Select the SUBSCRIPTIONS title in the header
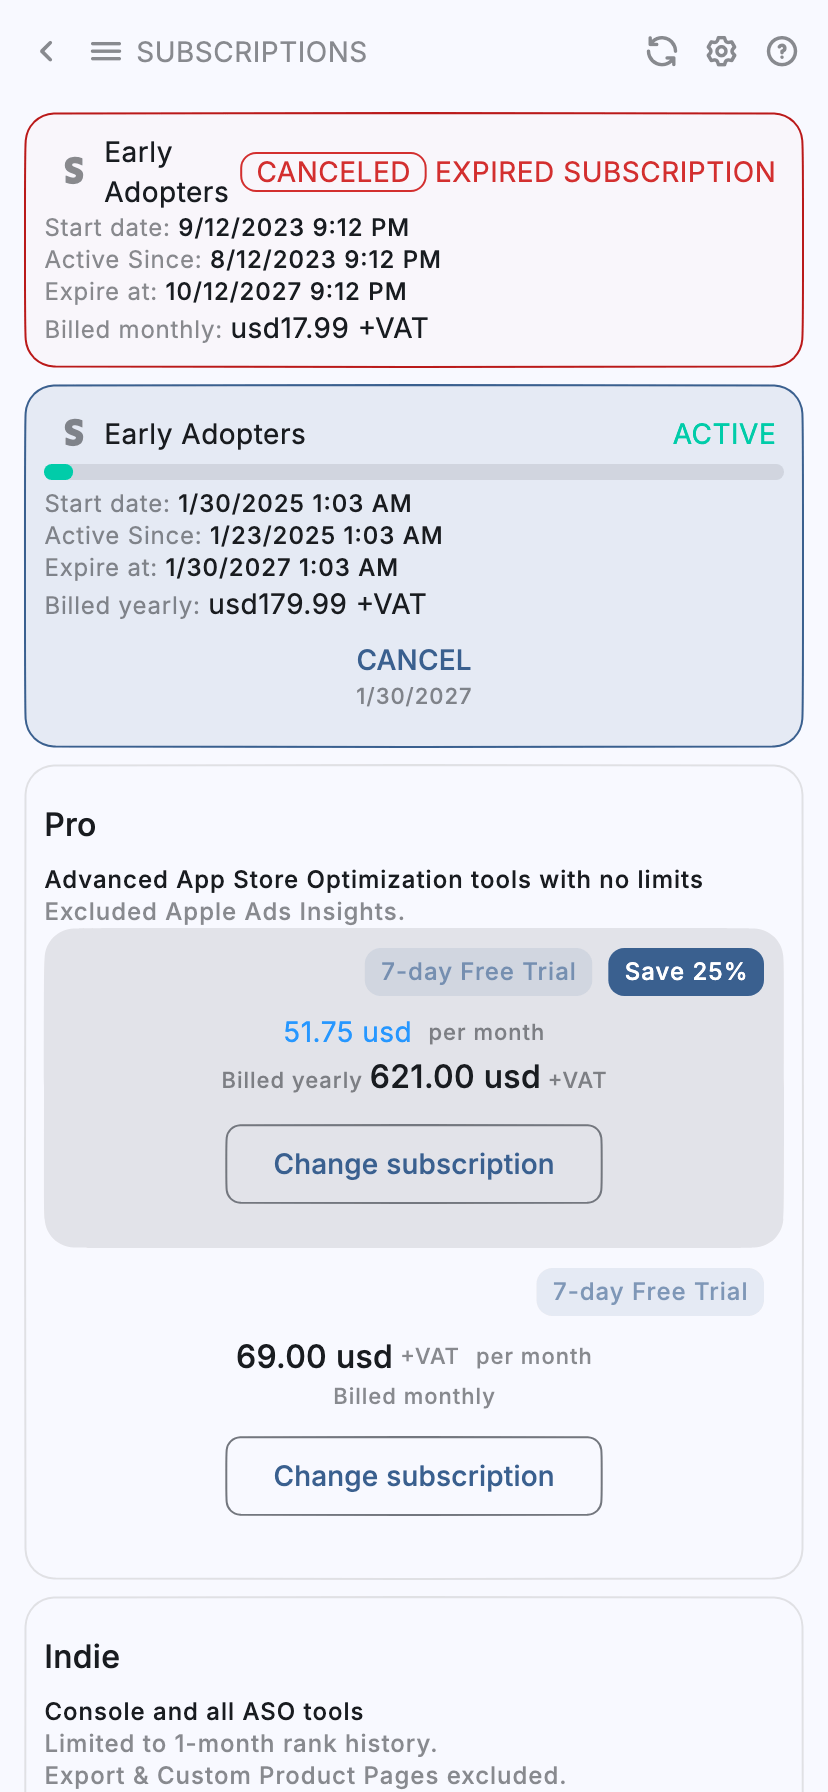The width and height of the screenshot is (828, 1792). 251,51
